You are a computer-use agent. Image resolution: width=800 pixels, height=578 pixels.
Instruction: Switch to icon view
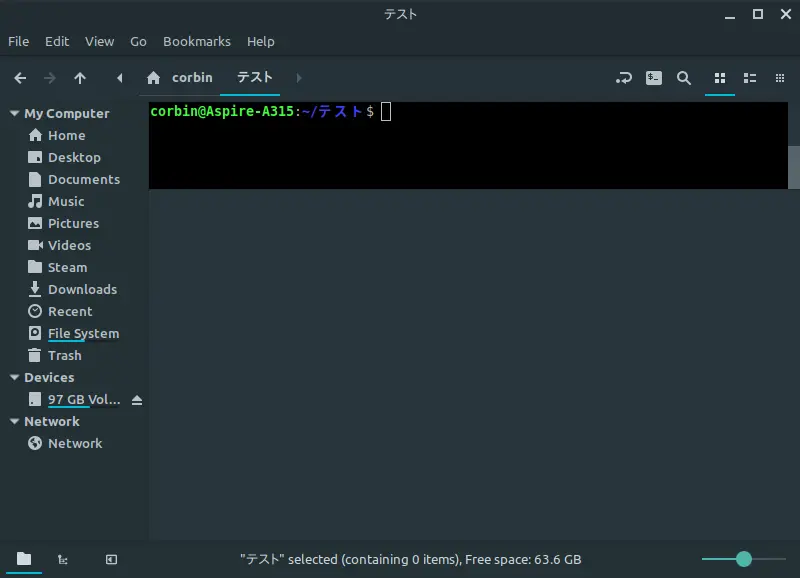click(719, 78)
